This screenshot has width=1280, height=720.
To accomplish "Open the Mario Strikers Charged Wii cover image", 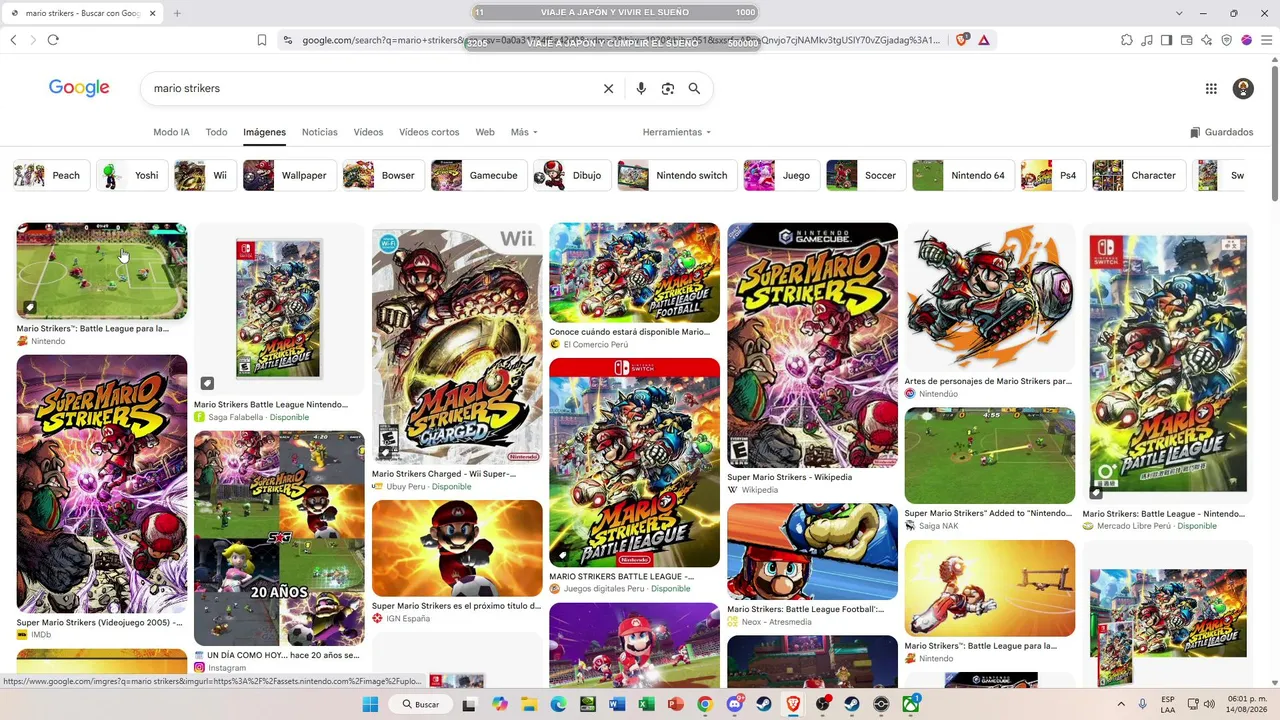I will [457, 345].
